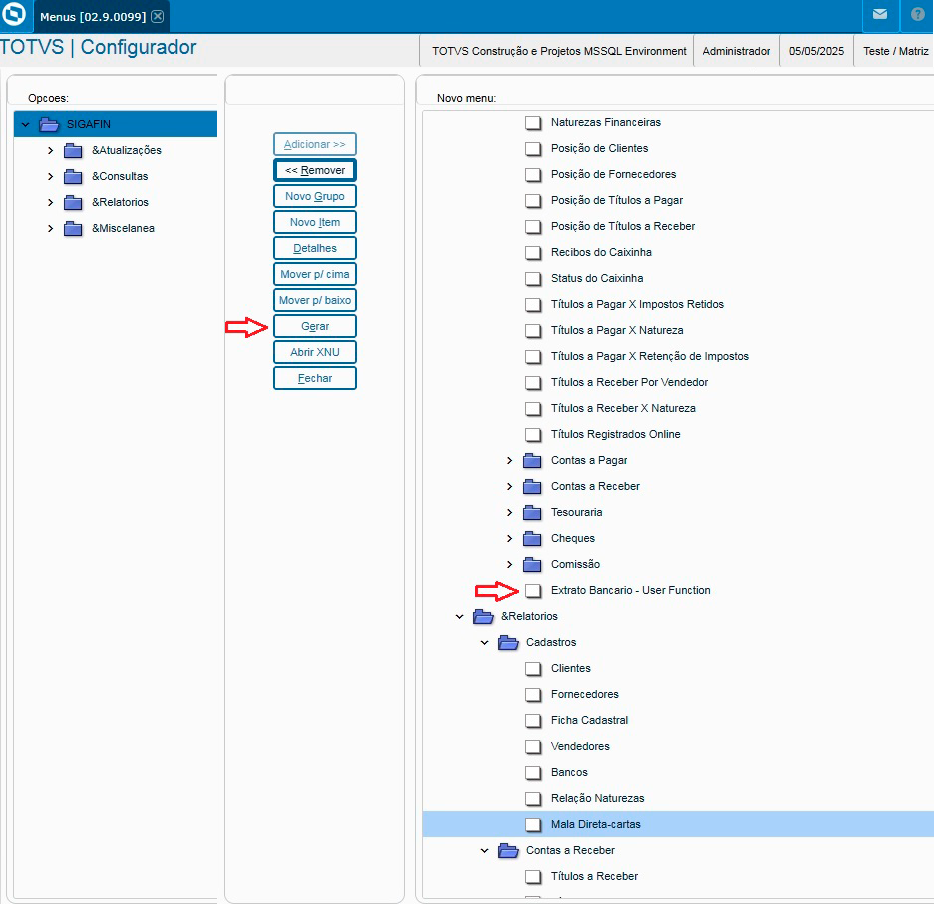Check the Posição de Fornecedores checkbox
The height and width of the screenshot is (904, 934).
coord(533,174)
